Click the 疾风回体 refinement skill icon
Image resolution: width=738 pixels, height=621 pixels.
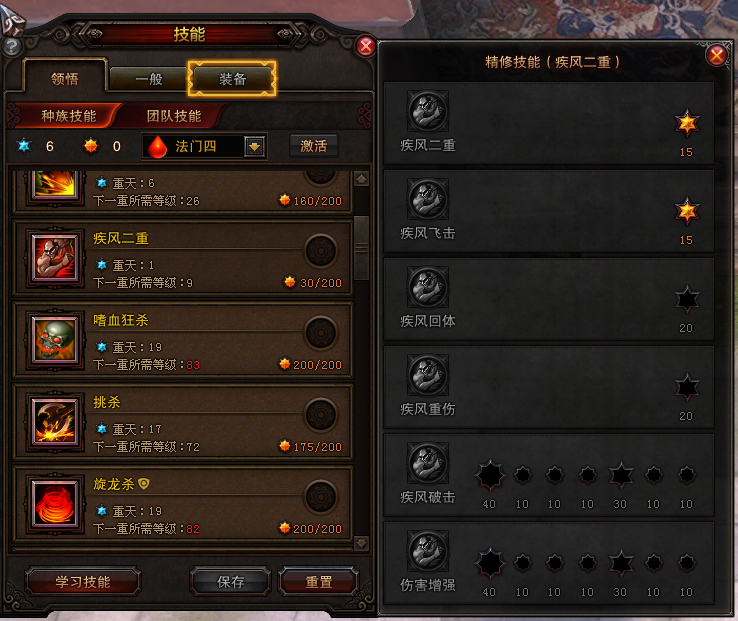click(428, 287)
